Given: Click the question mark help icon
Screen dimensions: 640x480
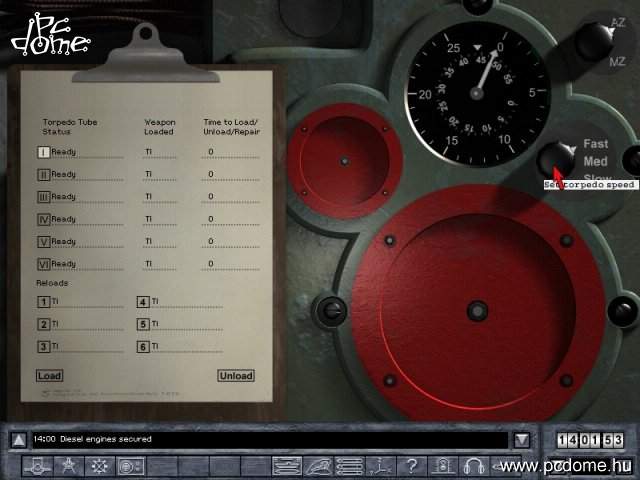Looking at the screenshot, I should [411, 466].
